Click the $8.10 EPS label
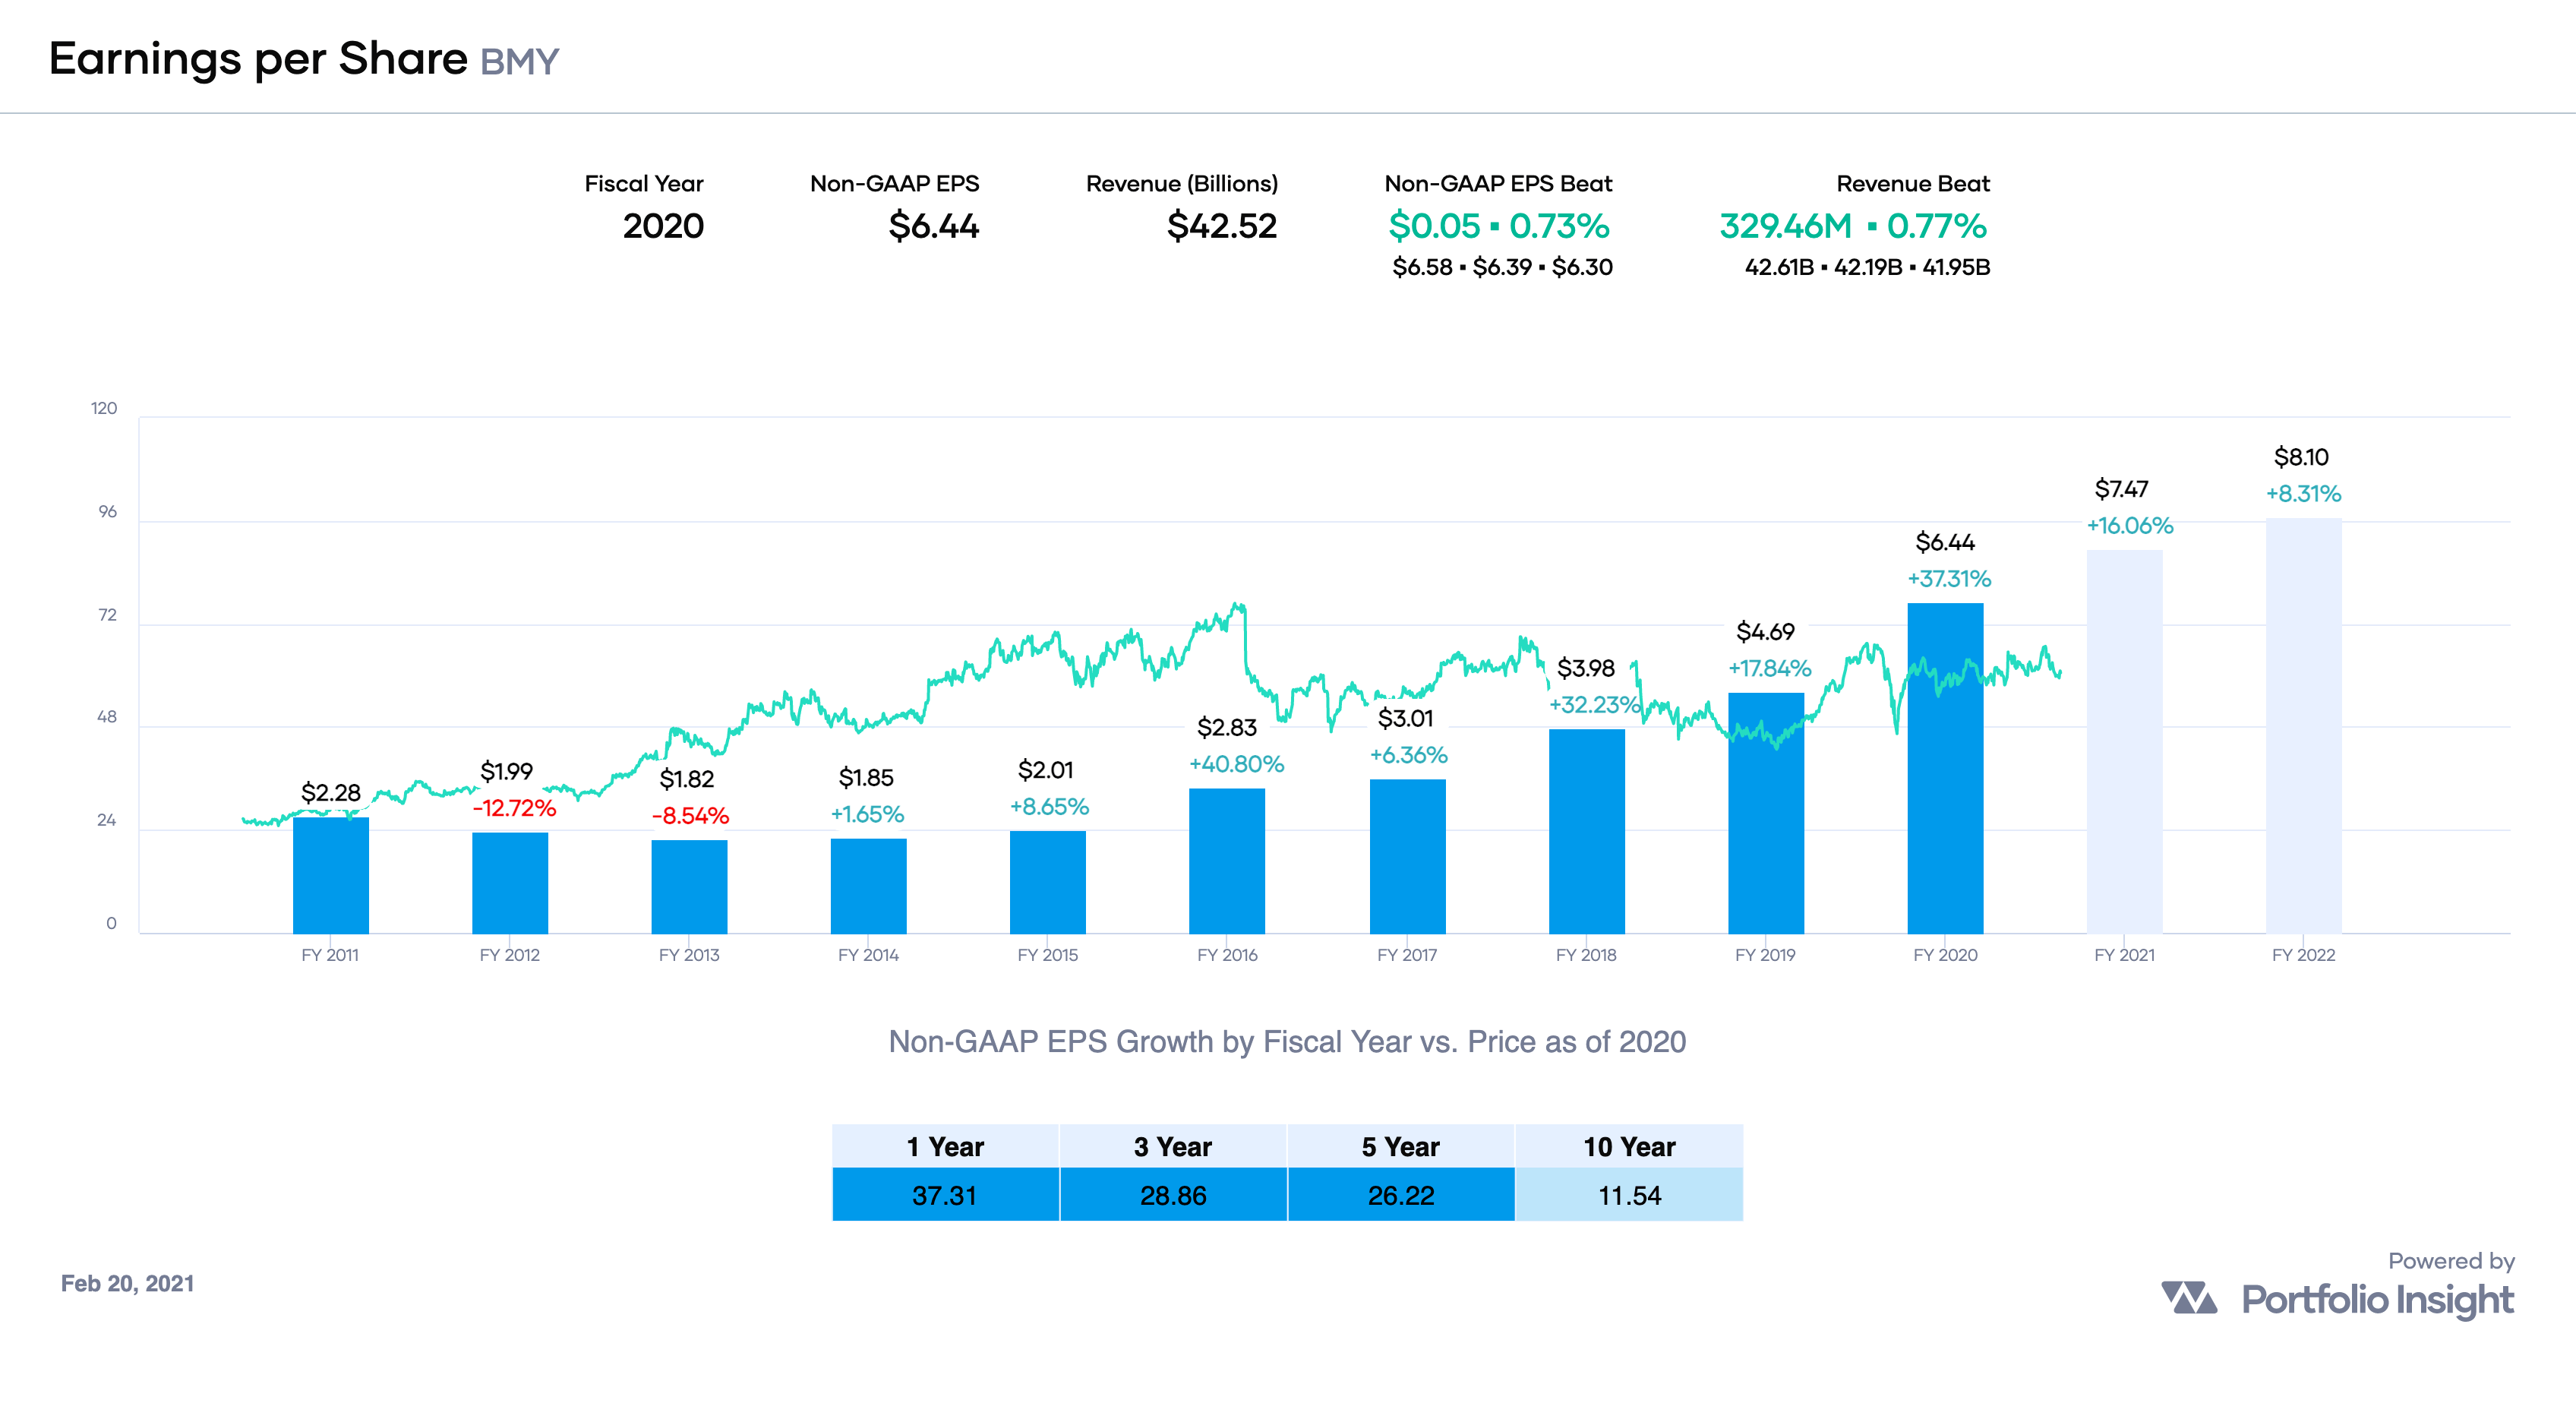The image size is (2576, 1419). [x=2301, y=457]
